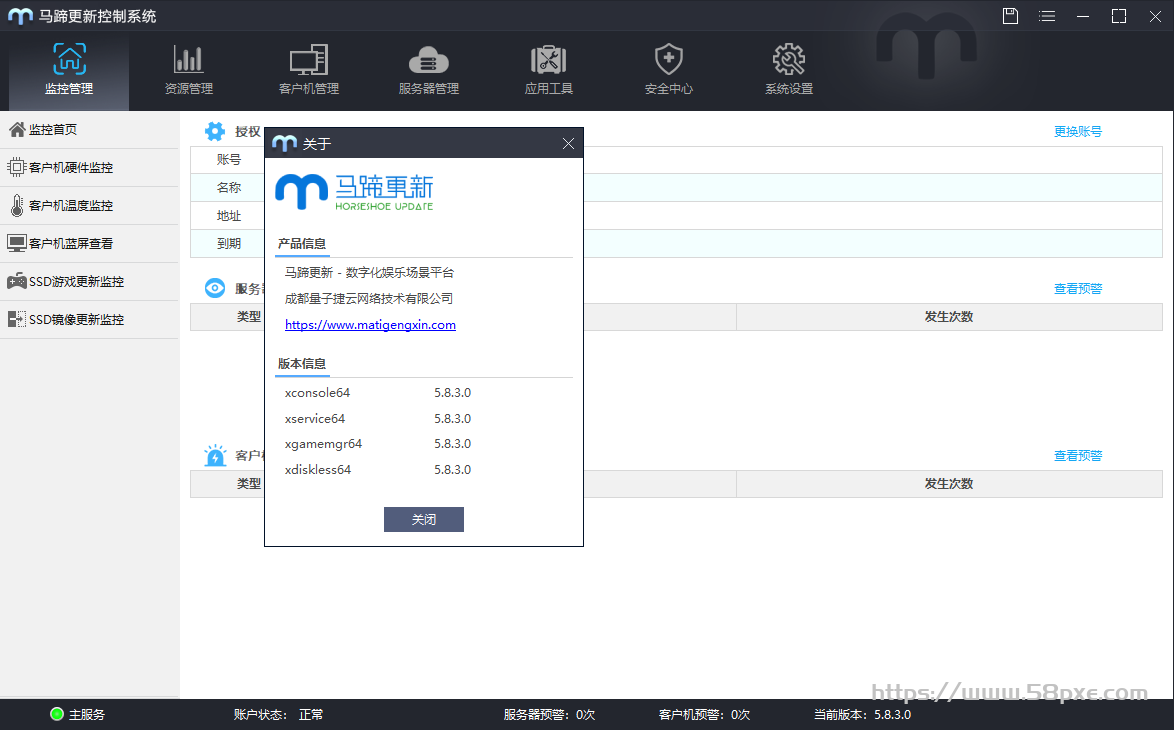Click the green 主服务 status indicator

pos(57,714)
